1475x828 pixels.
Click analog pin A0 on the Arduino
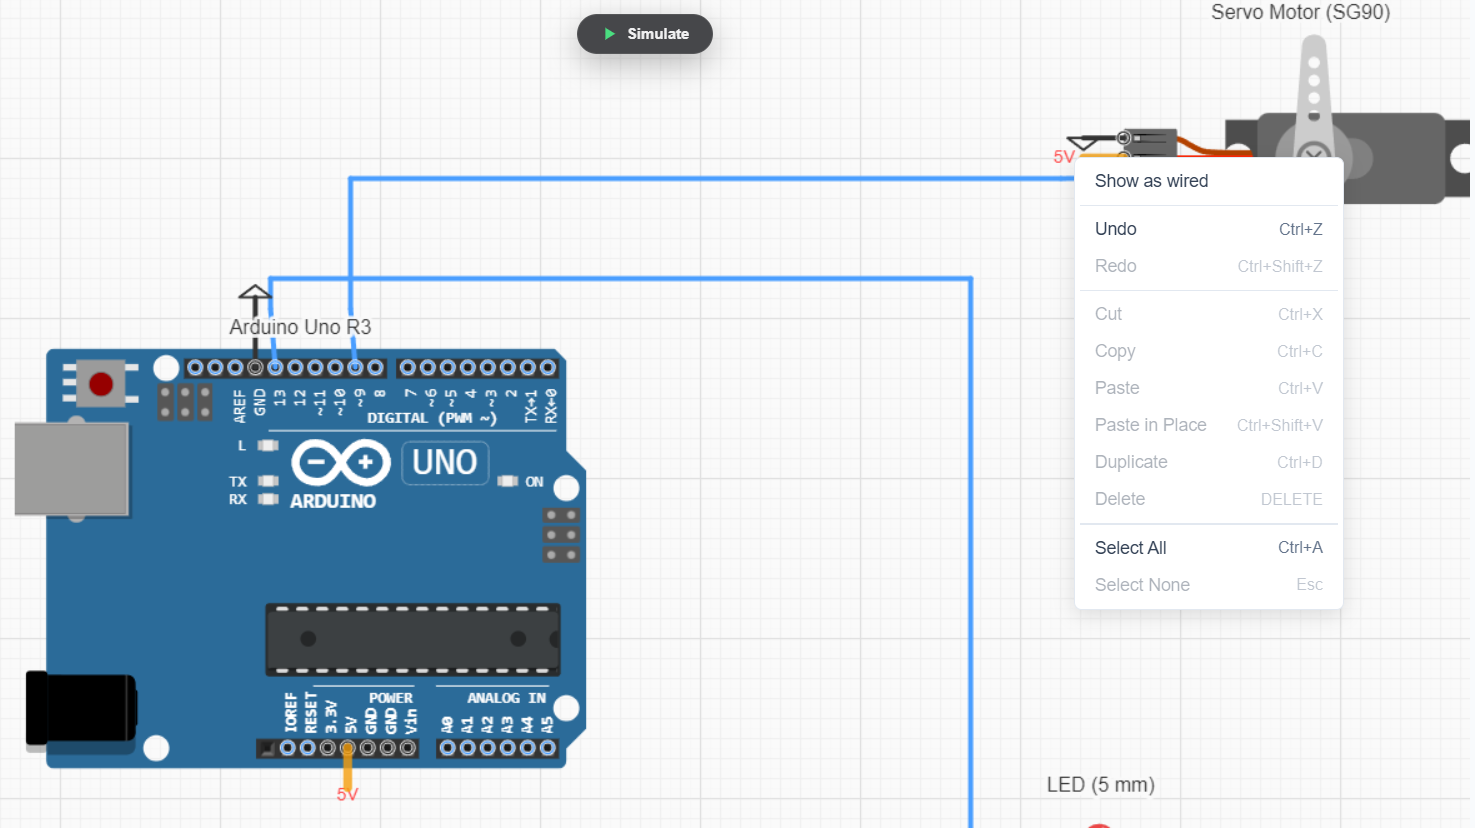click(448, 748)
